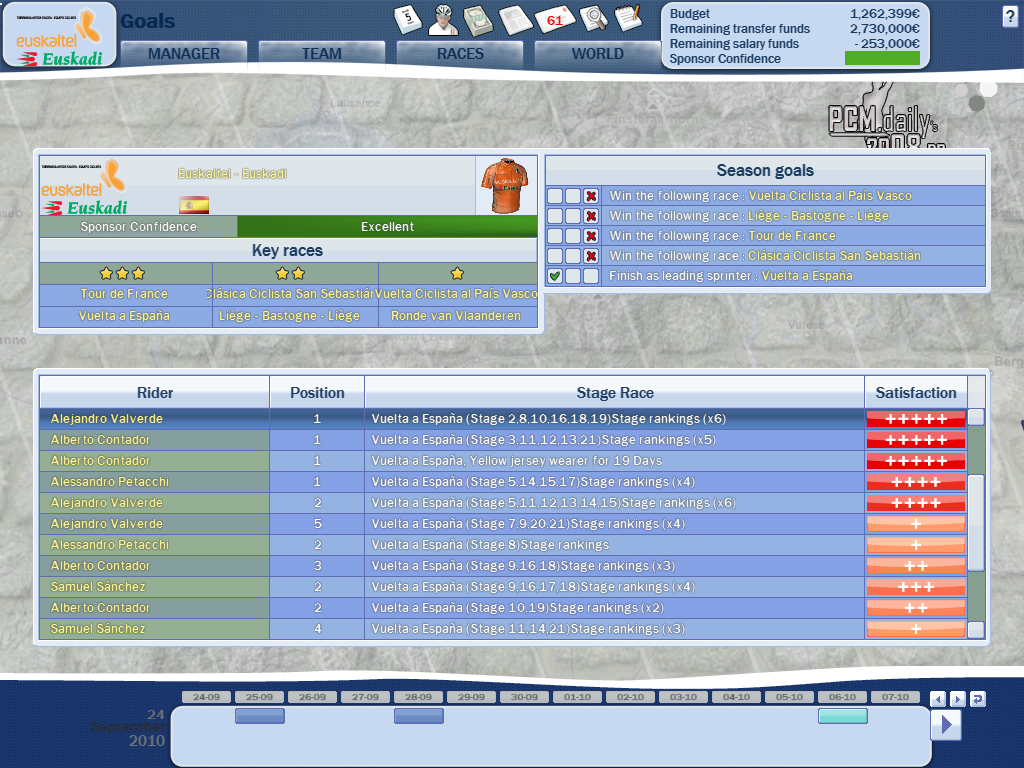The image size is (1024, 768).
Task: Click first checkbox of Liège - Bastogne - Liège goal
Action: point(555,216)
